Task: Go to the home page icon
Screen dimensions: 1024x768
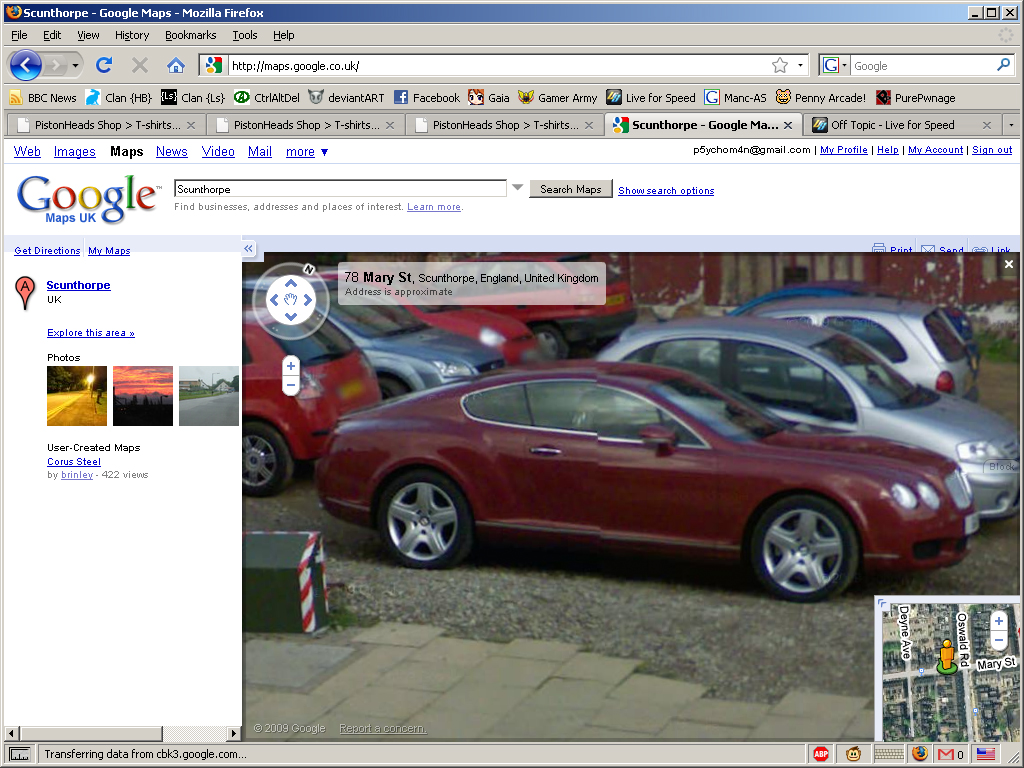Action: click(x=176, y=65)
